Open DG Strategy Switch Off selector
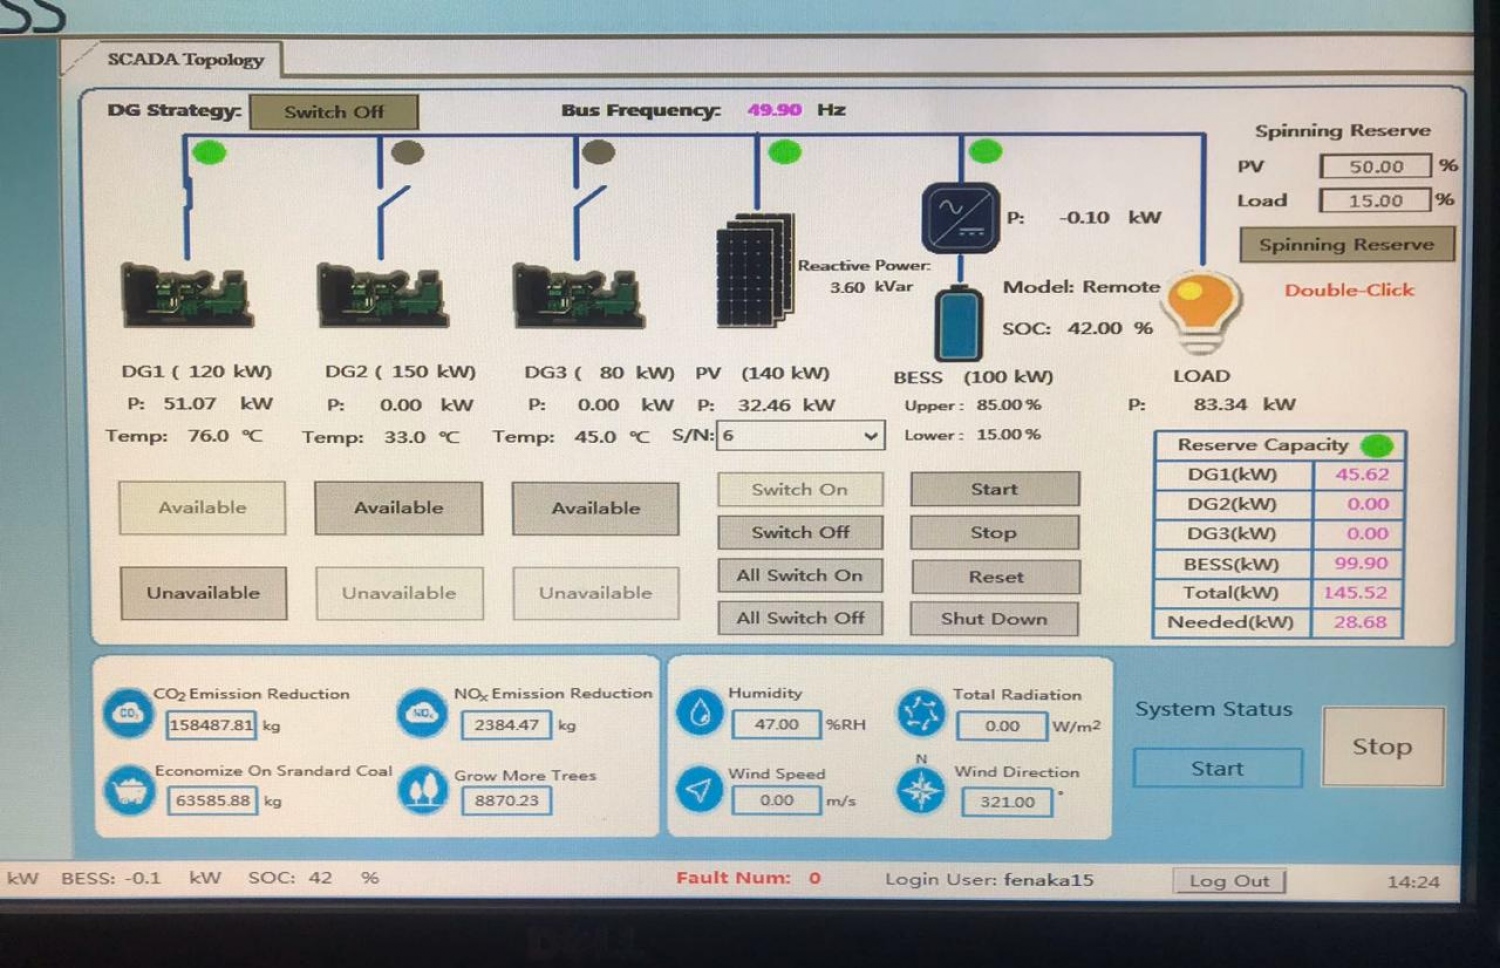The image size is (1500, 968). point(333,112)
